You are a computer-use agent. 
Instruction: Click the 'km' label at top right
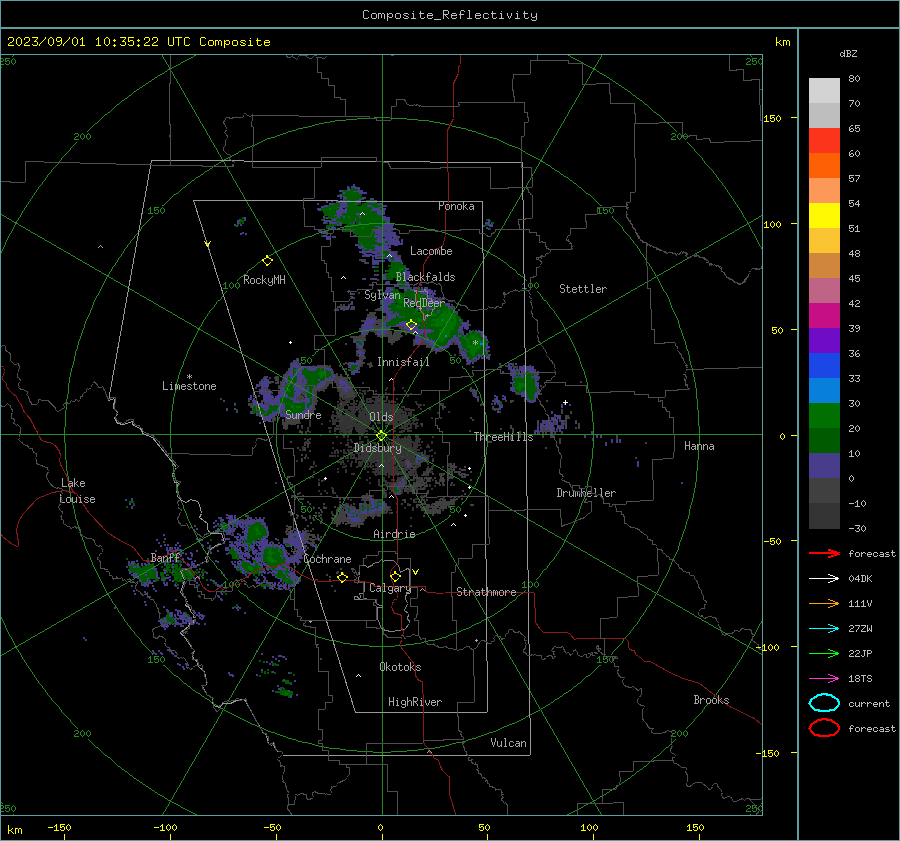(x=782, y=42)
